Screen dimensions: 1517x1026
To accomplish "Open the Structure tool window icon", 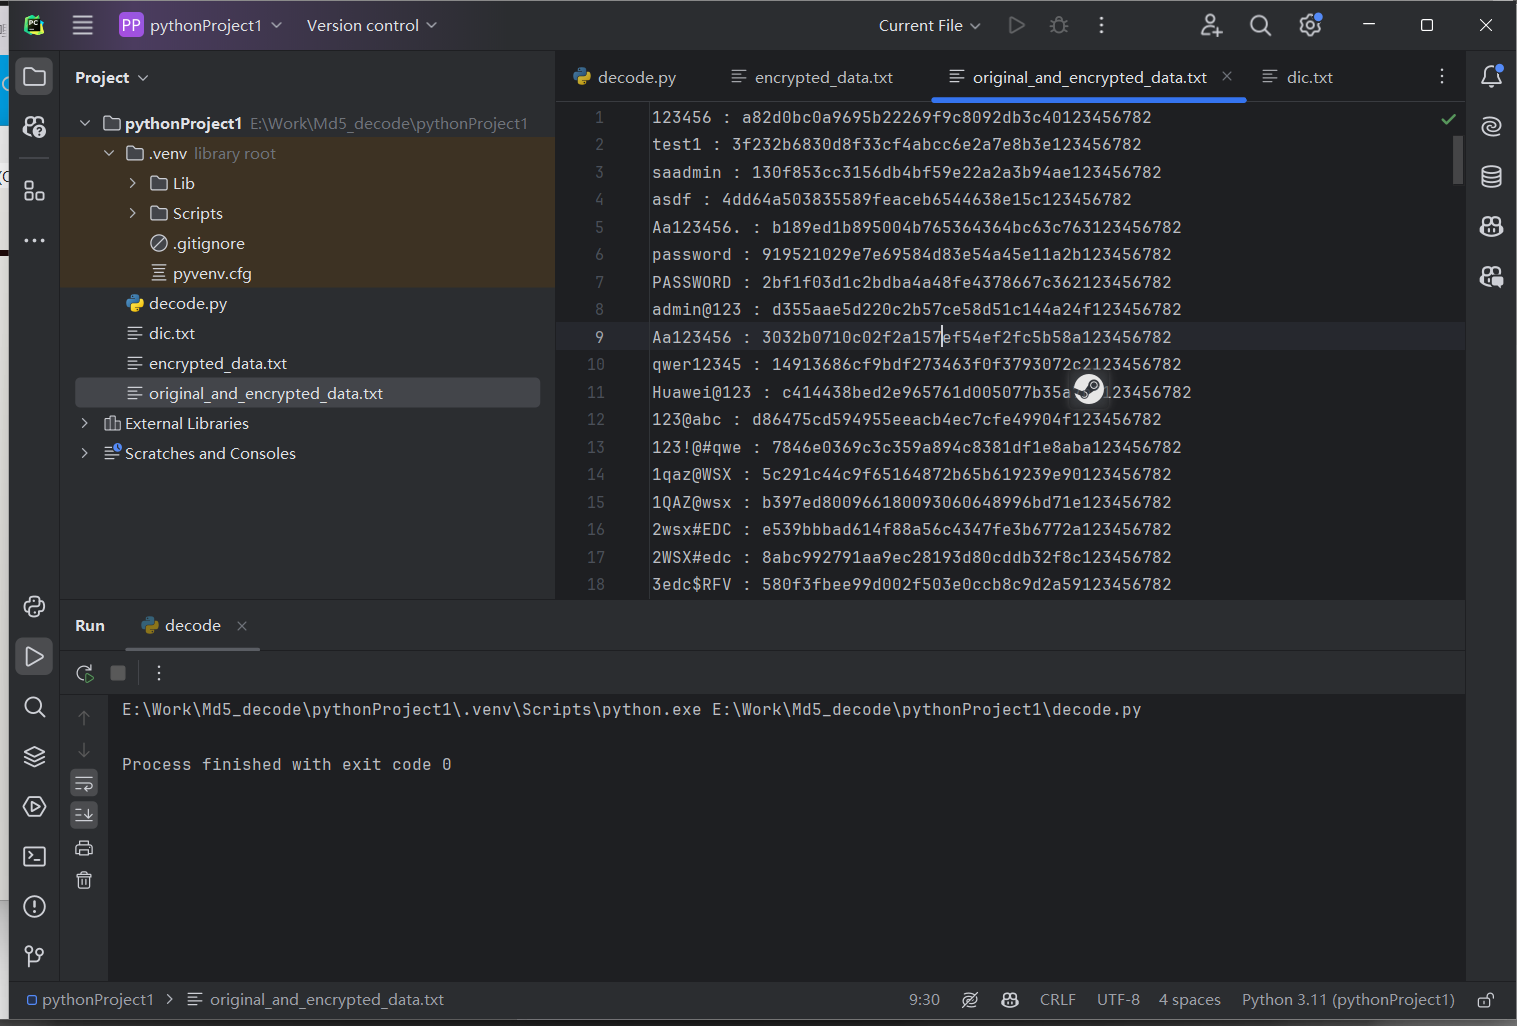I will click(x=34, y=190).
